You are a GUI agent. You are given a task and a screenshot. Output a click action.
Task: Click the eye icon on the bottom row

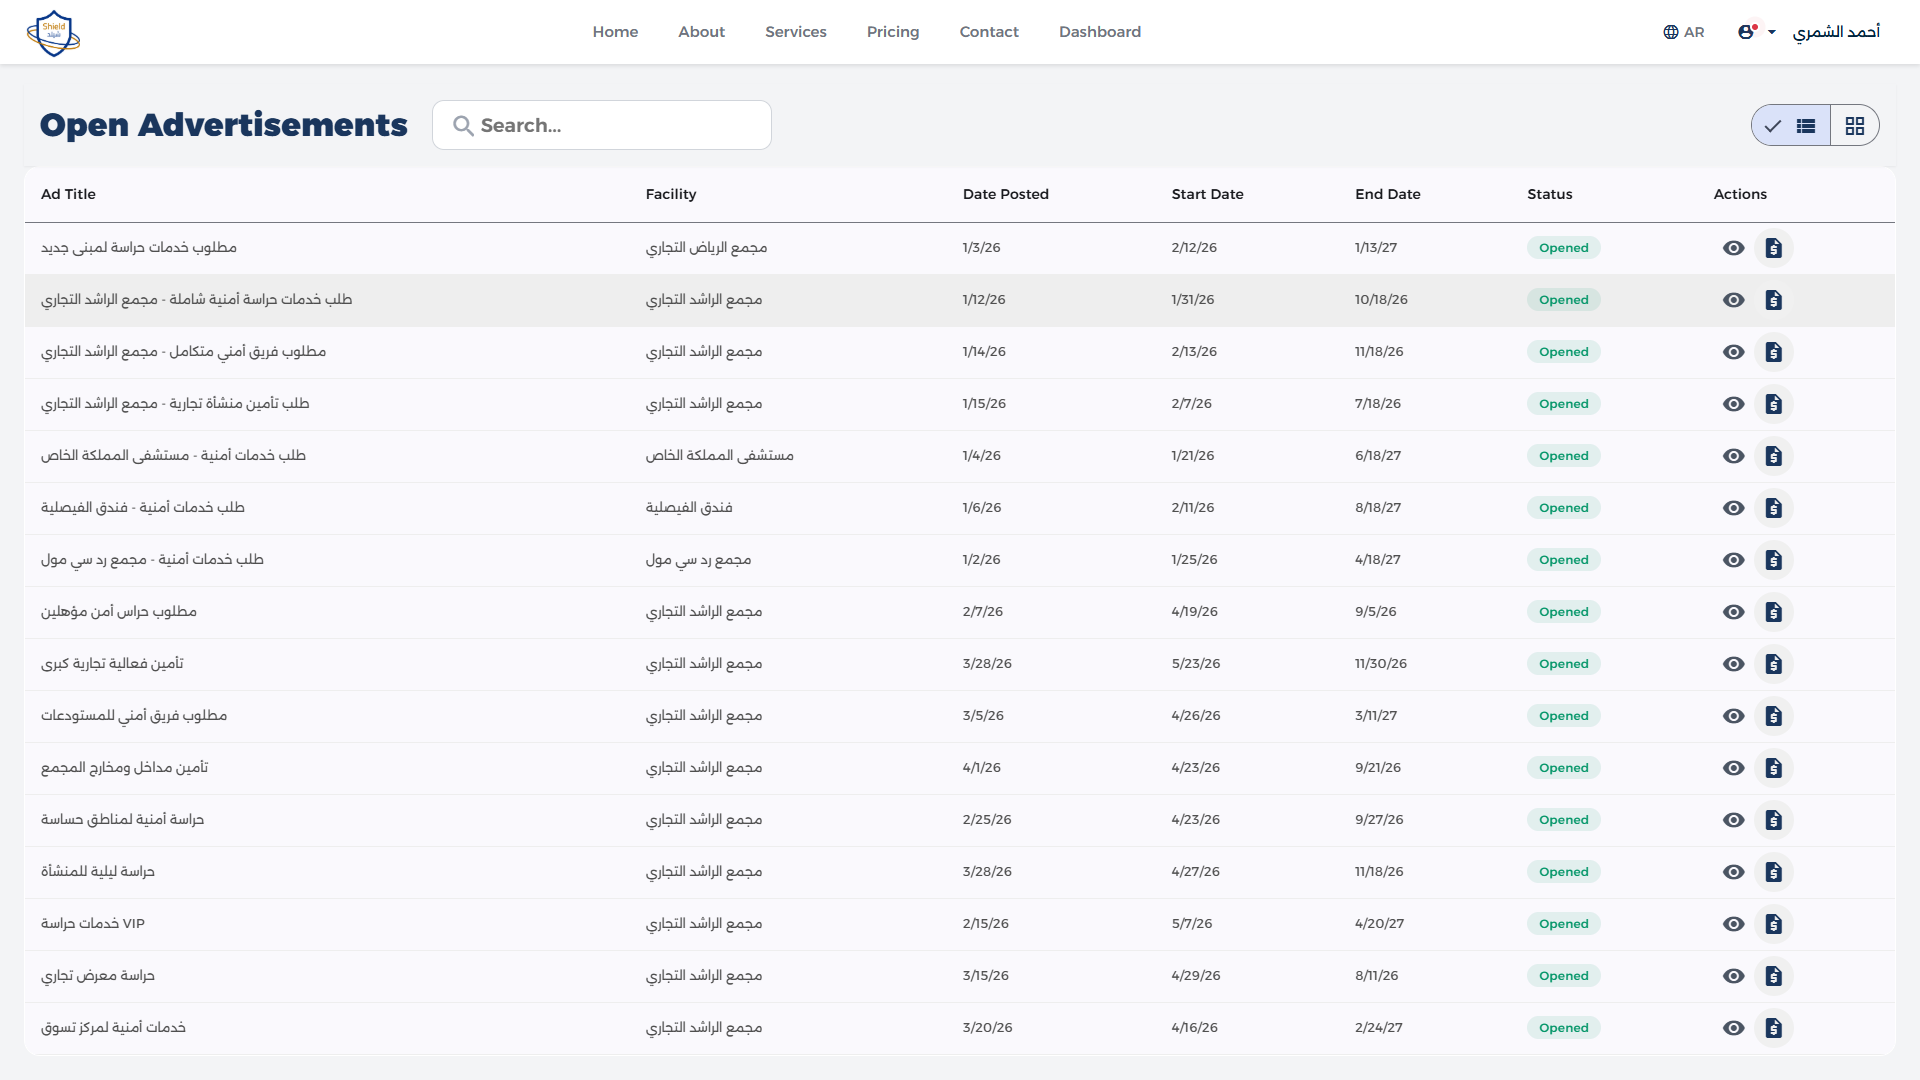coord(1734,1027)
